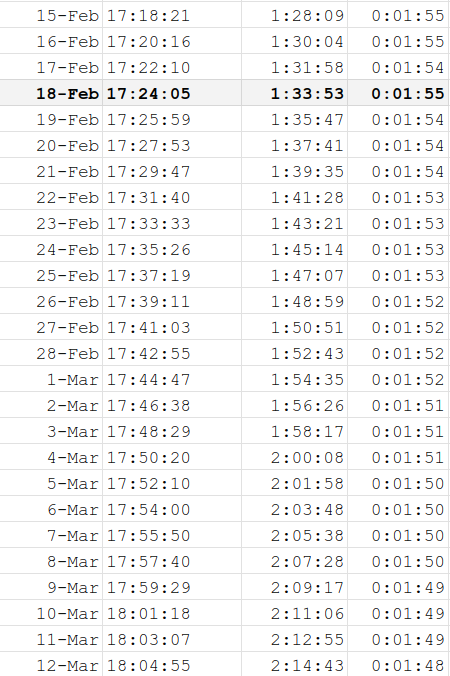Select the 1-Mar date cell
This screenshot has height=676, width=450.
point(51,379)
